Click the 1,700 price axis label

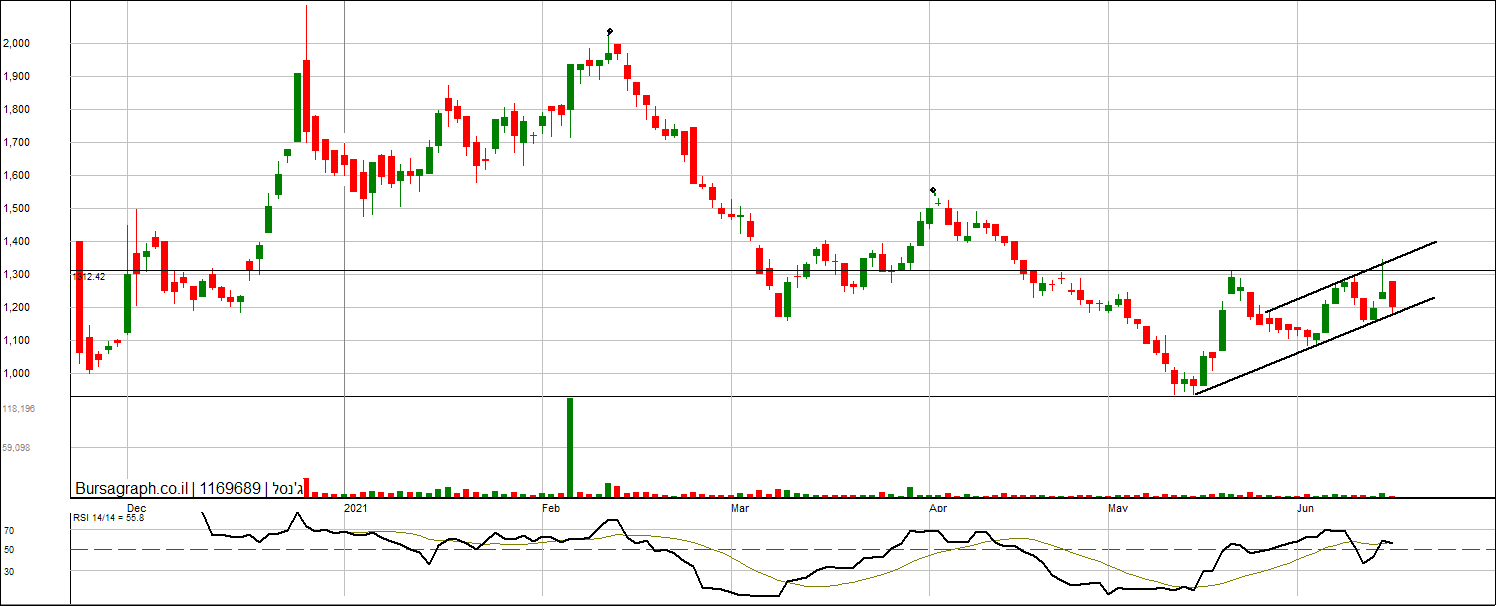pos(17,143)
